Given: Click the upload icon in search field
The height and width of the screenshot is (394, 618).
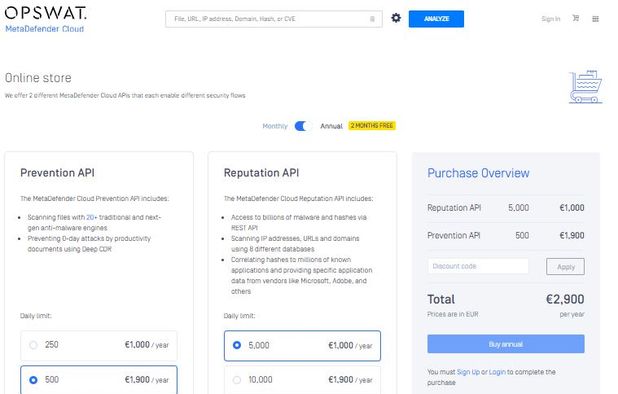Looking at the screenshot, I should (x=372, y=19).
